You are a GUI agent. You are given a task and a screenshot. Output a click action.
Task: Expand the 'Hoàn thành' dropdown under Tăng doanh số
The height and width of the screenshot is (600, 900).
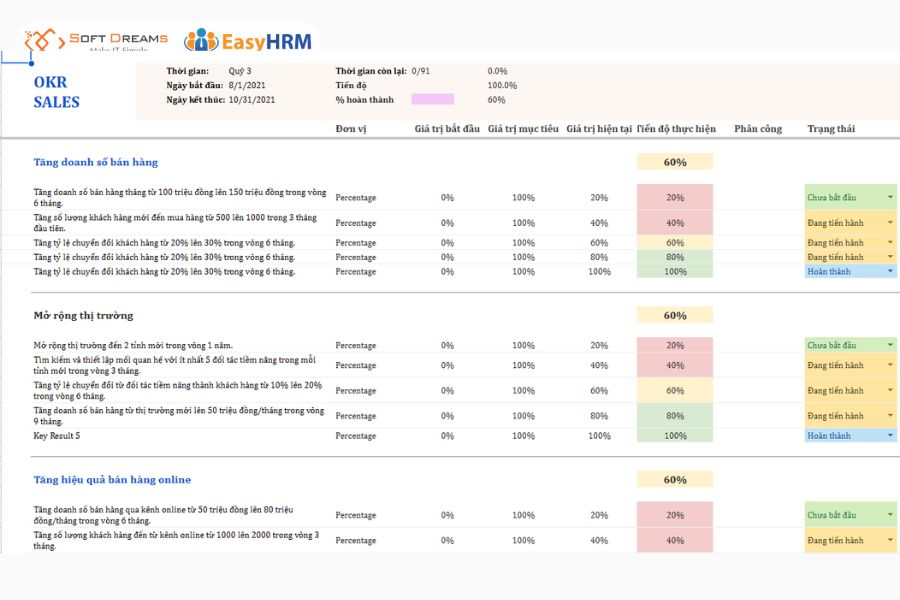point(890,271)
